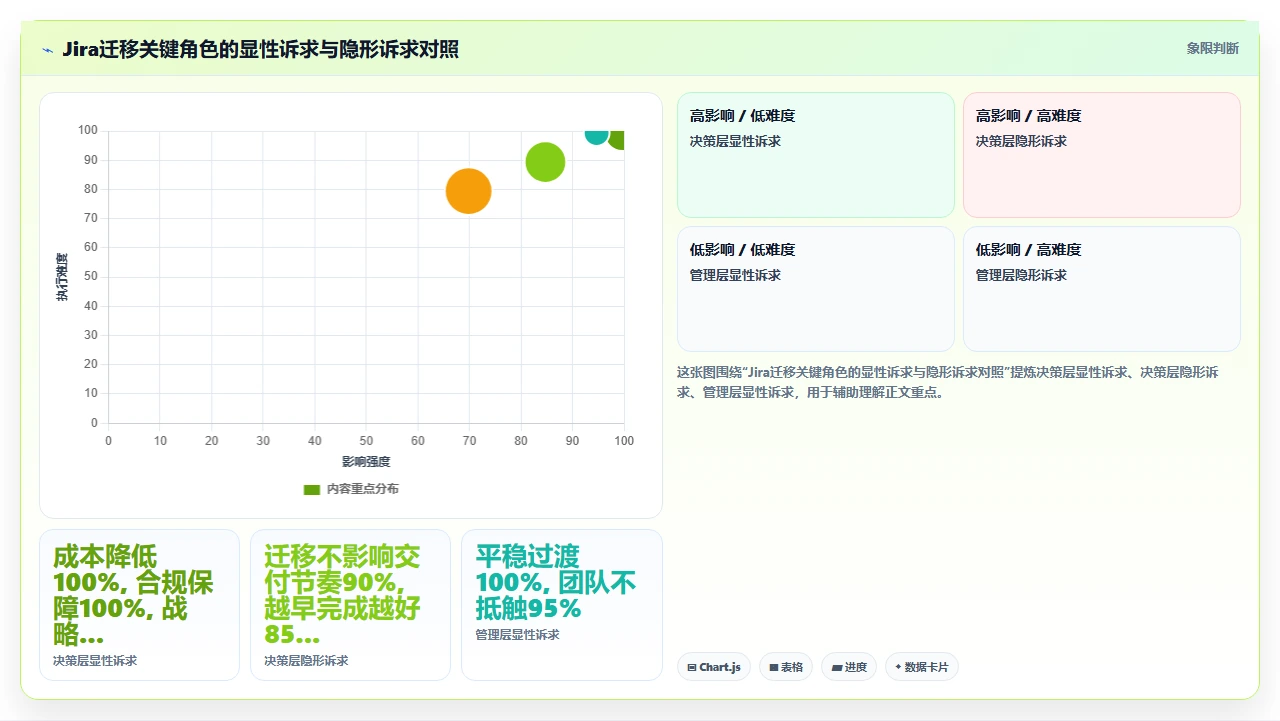Click the 象限判断 label in header
This screenshot has width=1280, height=721.
[1212, 48]
